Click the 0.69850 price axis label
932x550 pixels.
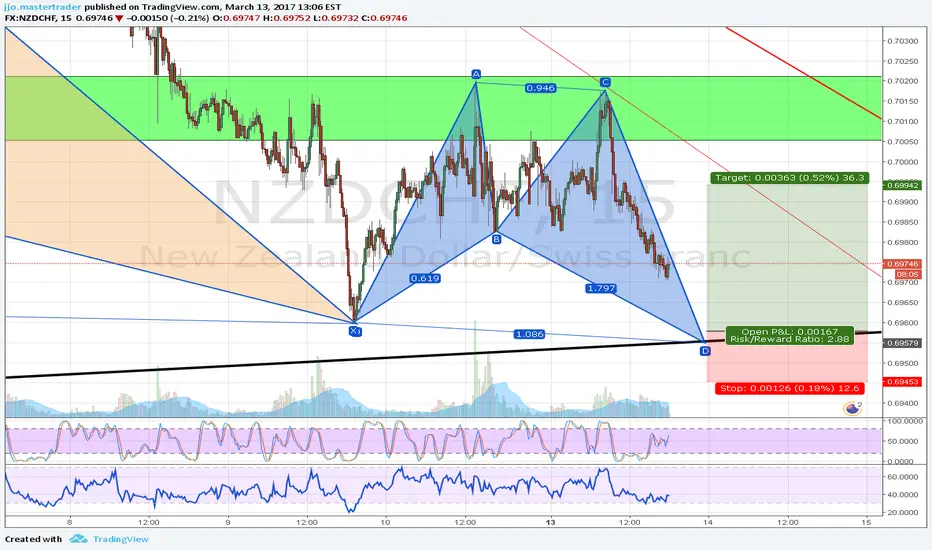tap(902, 222)
